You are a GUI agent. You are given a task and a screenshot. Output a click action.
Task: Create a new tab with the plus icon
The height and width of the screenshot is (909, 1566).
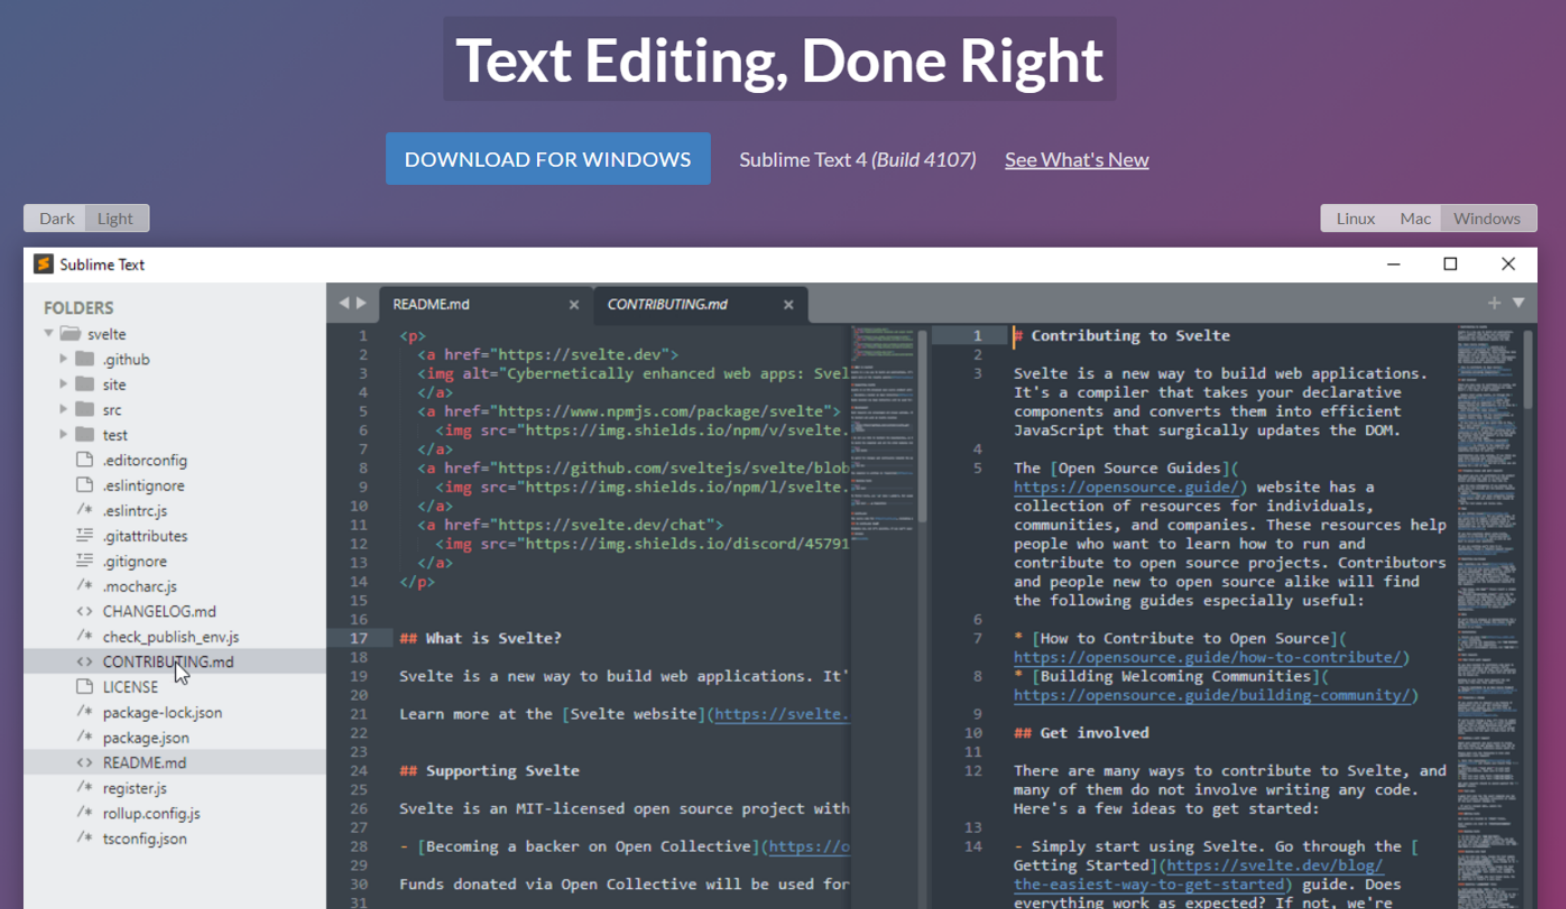(1494, 303)
